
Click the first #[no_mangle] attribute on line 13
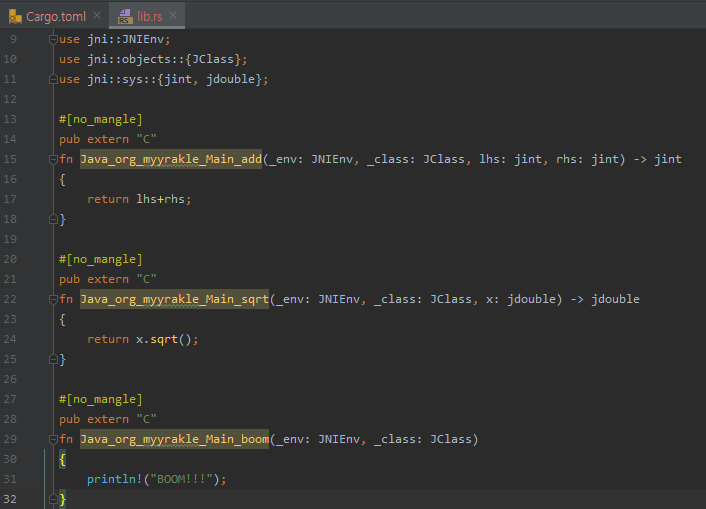[101, 119]
